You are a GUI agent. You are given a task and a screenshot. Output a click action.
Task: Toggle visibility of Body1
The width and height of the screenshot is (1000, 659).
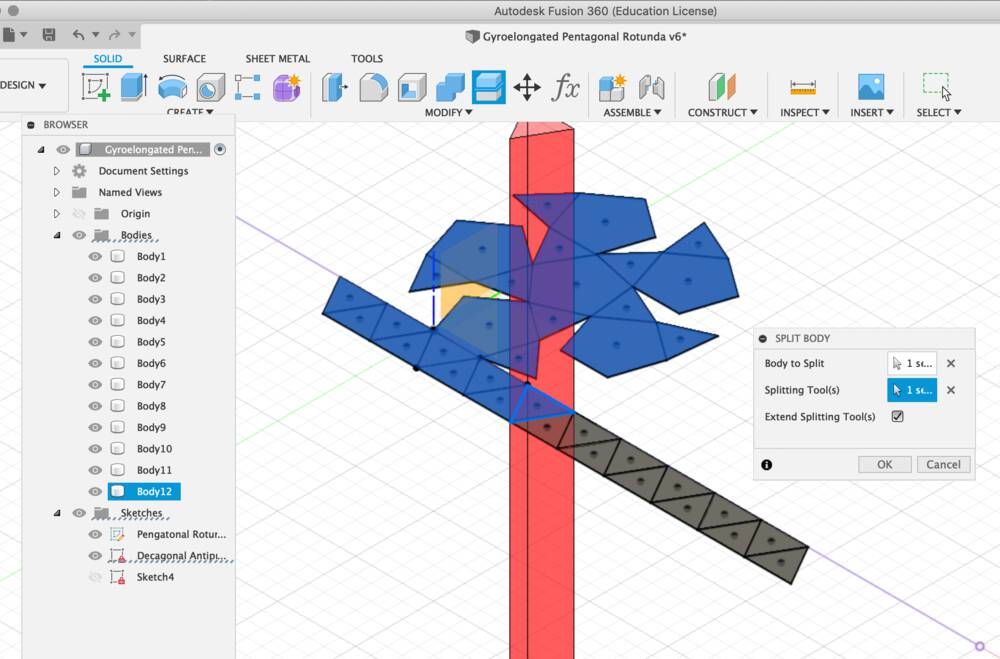point(94,256)
